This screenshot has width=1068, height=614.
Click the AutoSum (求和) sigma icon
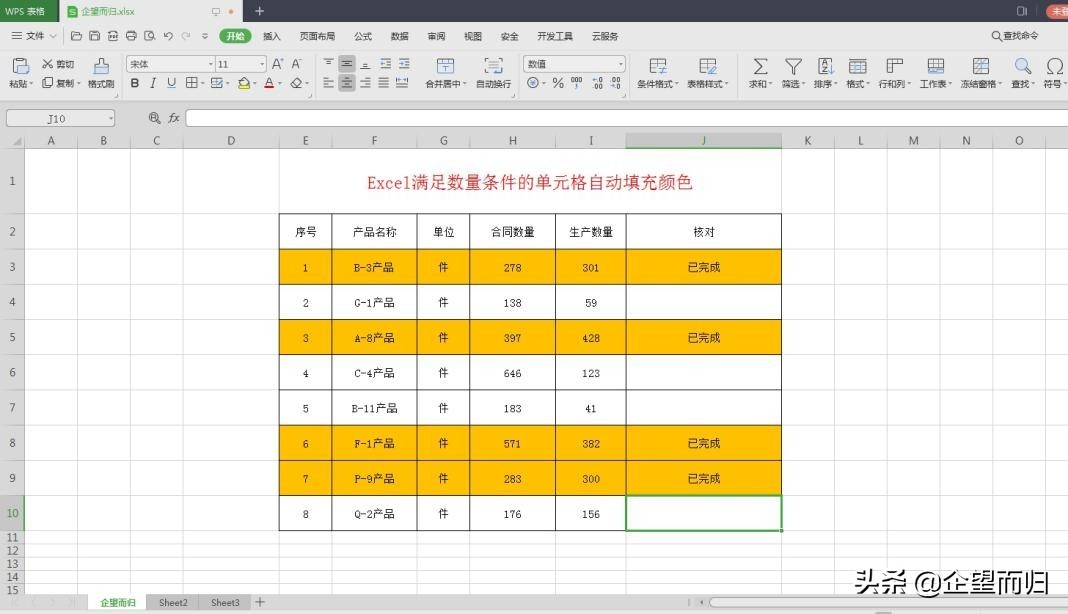760,66
